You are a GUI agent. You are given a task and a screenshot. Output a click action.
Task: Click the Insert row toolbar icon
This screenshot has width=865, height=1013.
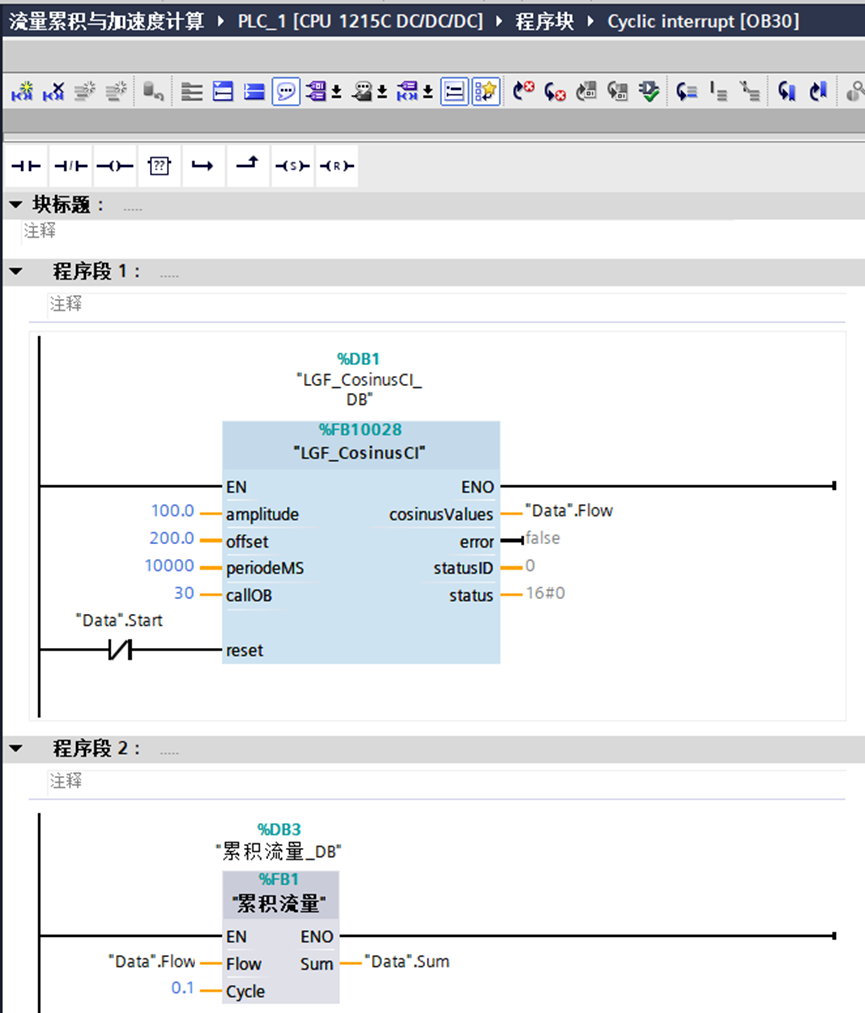(85, 92)
